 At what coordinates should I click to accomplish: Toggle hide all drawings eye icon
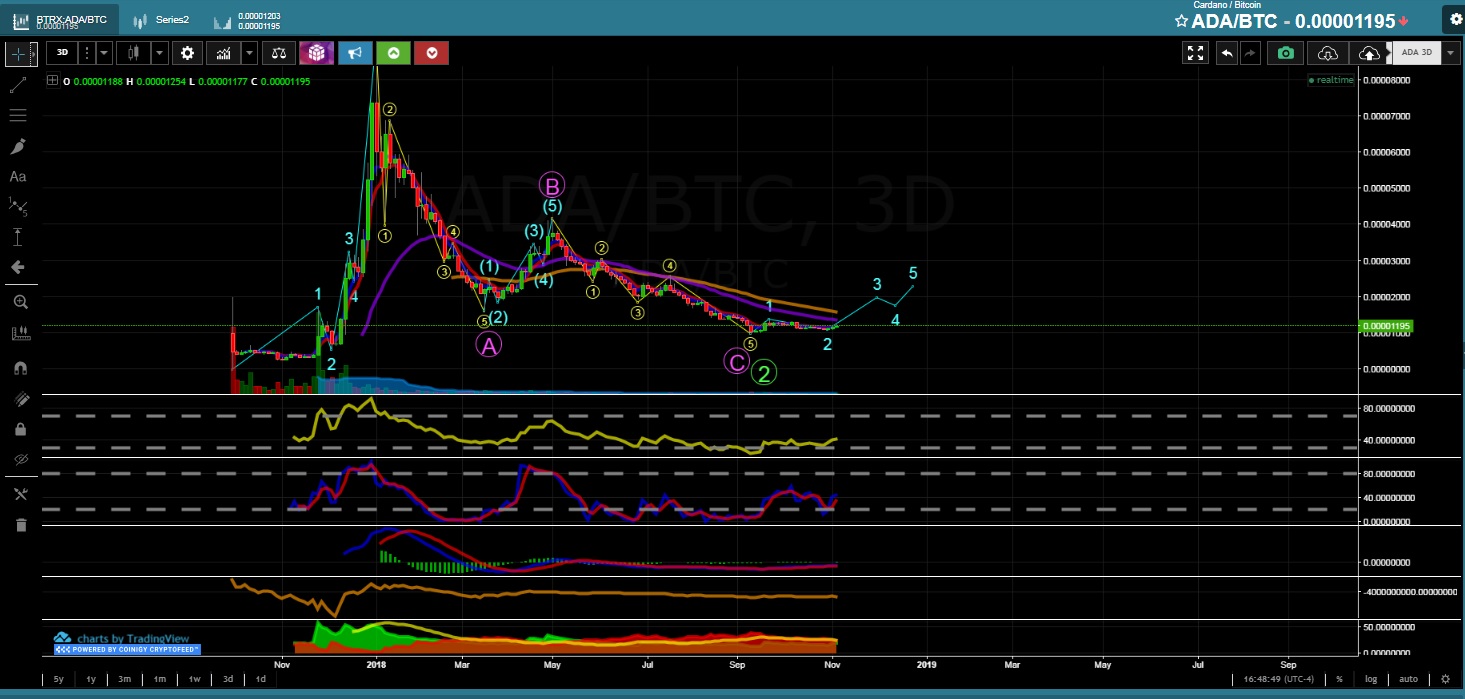pos(20,459)
